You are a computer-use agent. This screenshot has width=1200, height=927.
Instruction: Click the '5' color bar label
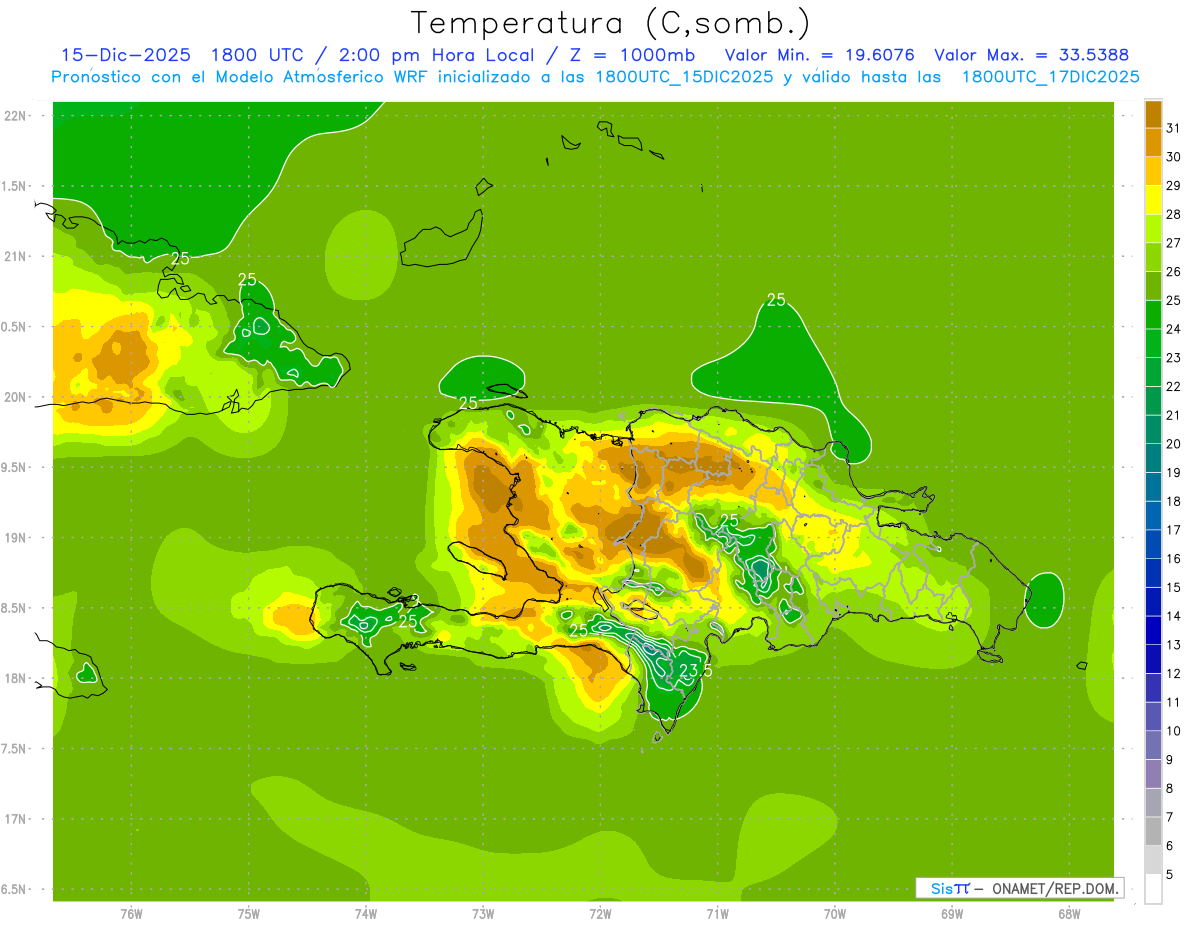1170,875
